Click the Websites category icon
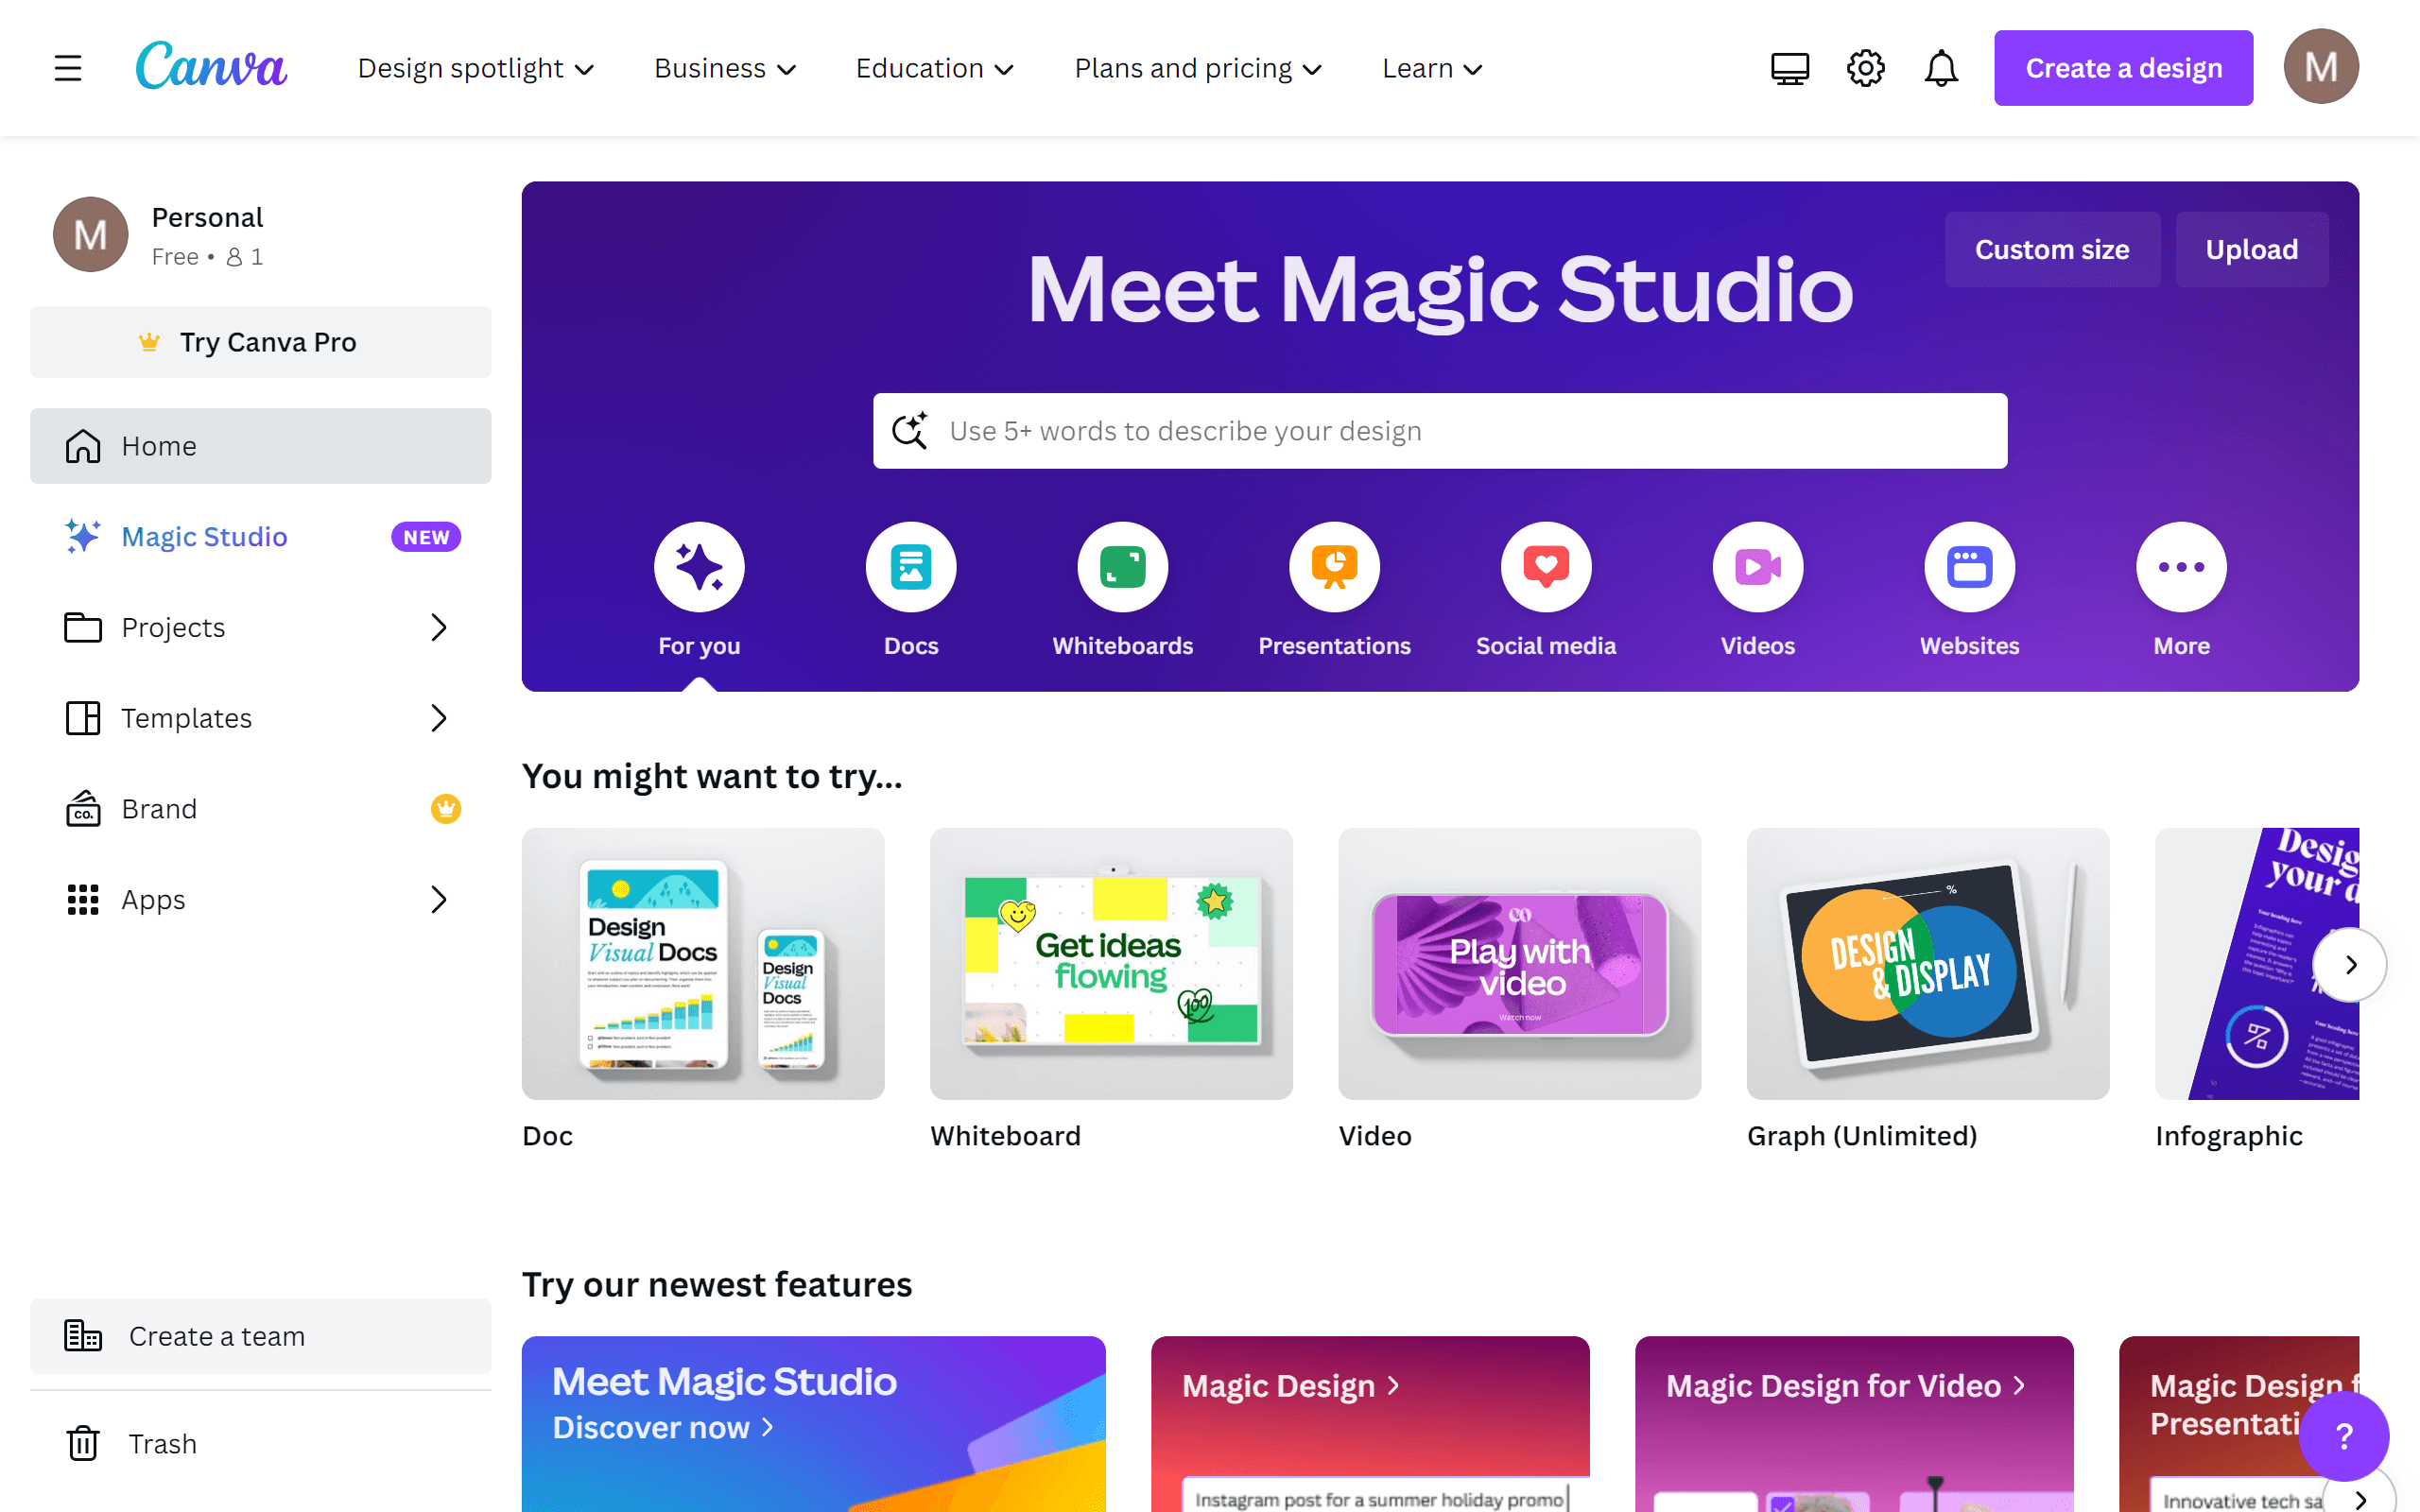The height and width of the screenshot is (1512, 2420). coord(1969,567)
